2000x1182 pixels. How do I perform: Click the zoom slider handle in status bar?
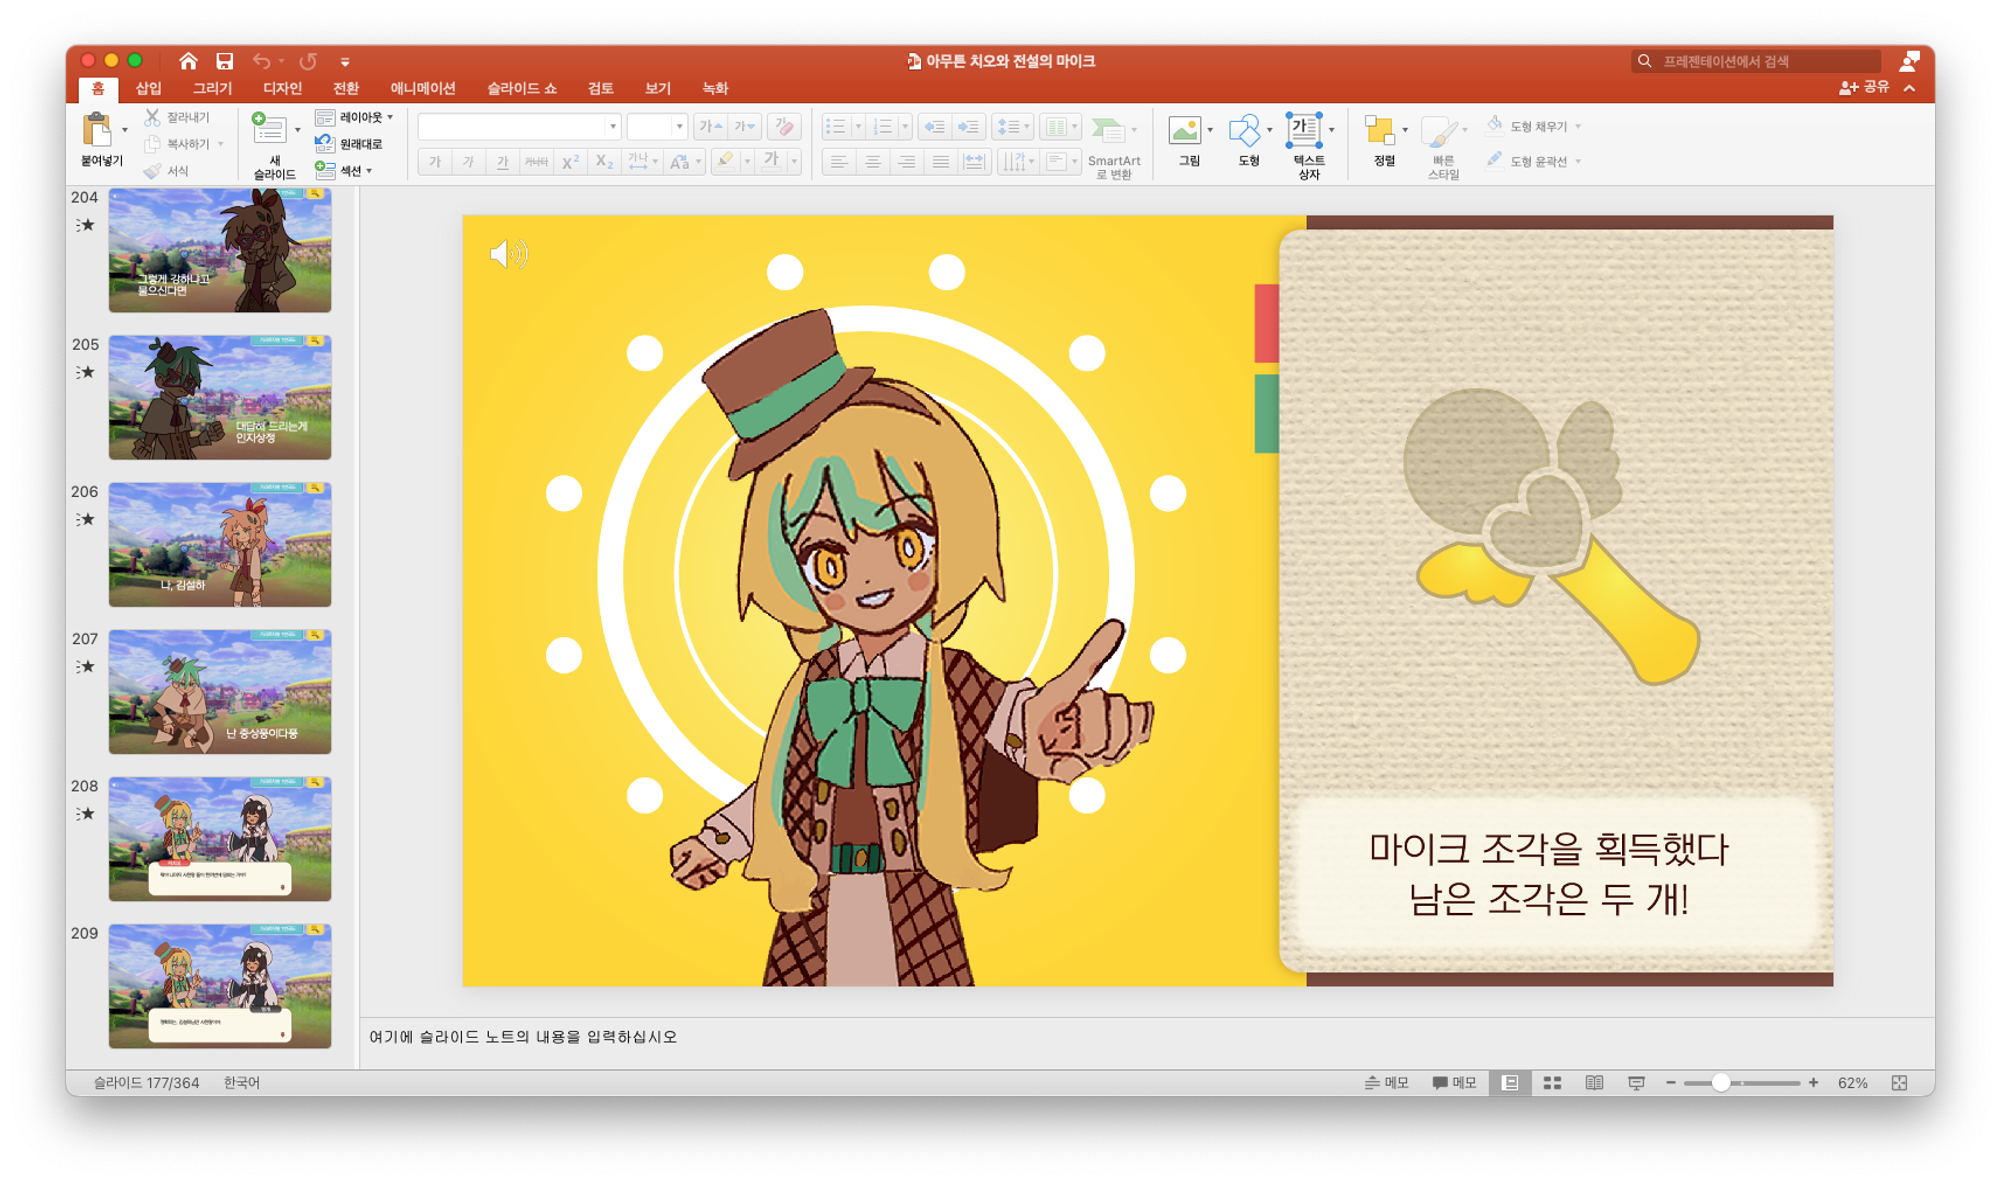1720,1082
